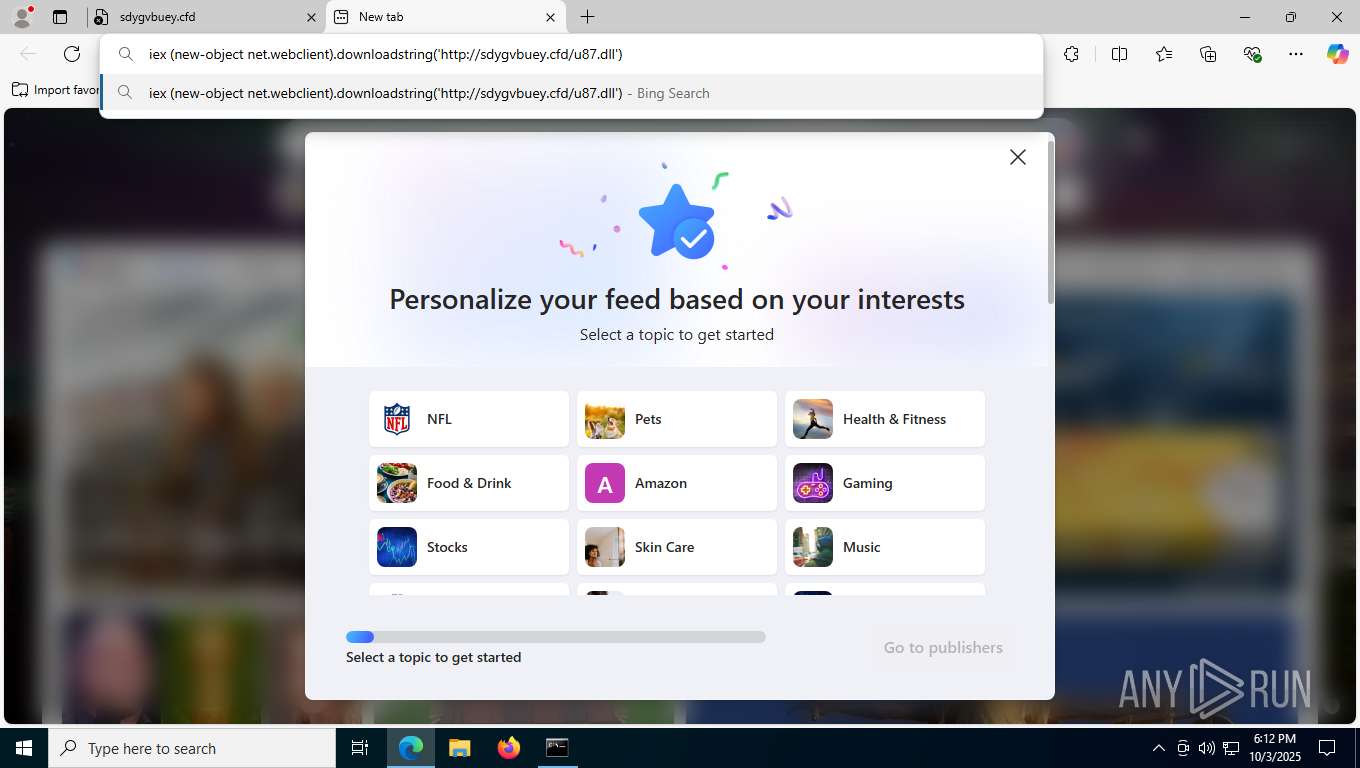Open the Copilot icon

pyautogui.click(x=1338, y=54)
